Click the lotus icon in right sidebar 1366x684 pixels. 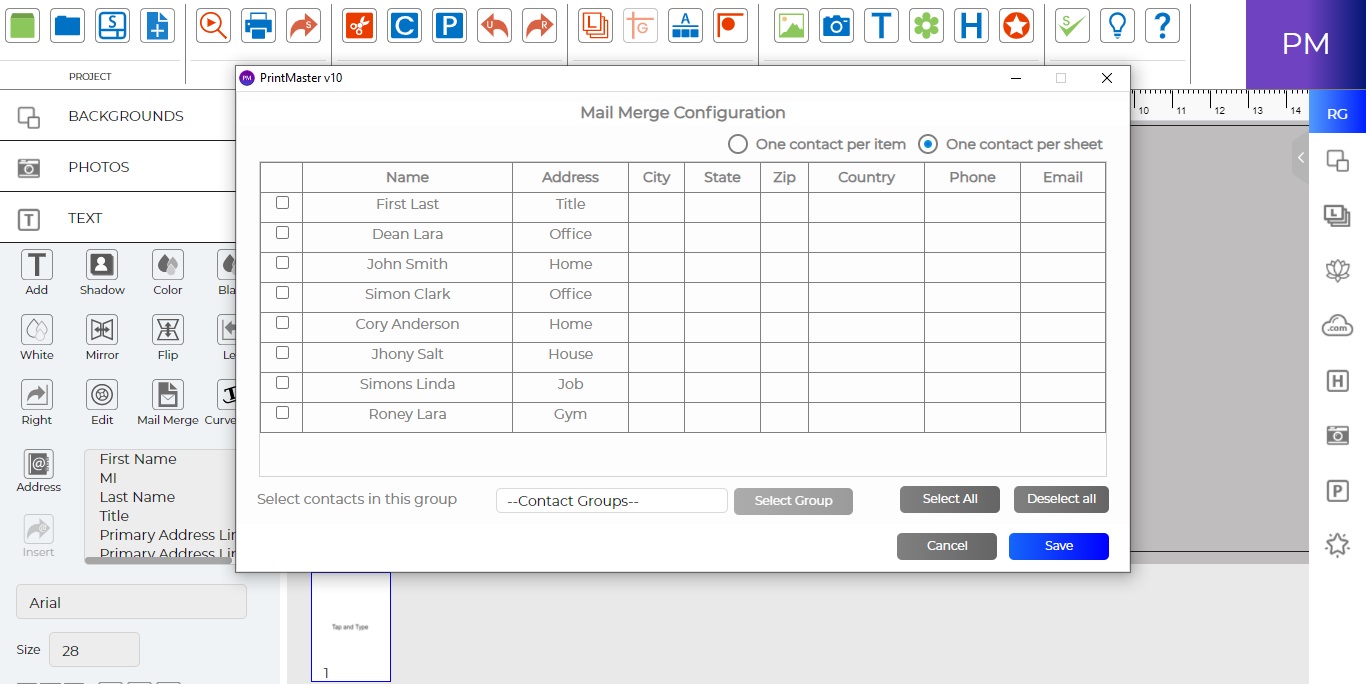pyautogui.click(x=1337, y=270)
